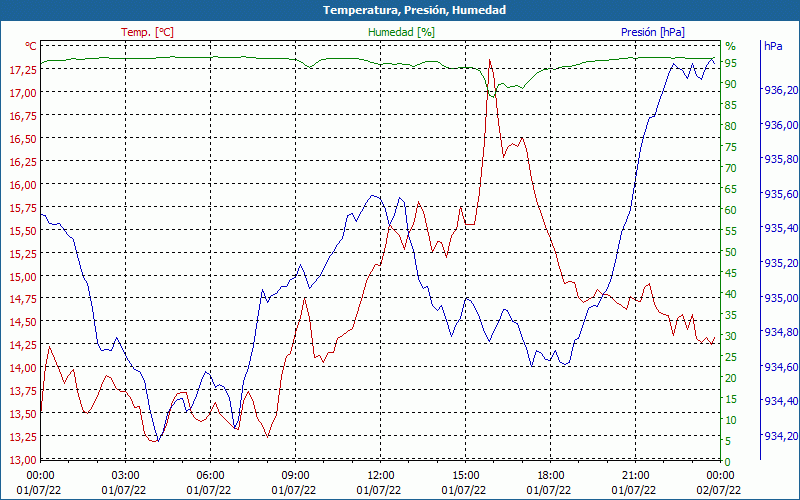800x500 pixels.
Task: Select the 'Presión [hPa]' legend label
Action: point(653,32)
